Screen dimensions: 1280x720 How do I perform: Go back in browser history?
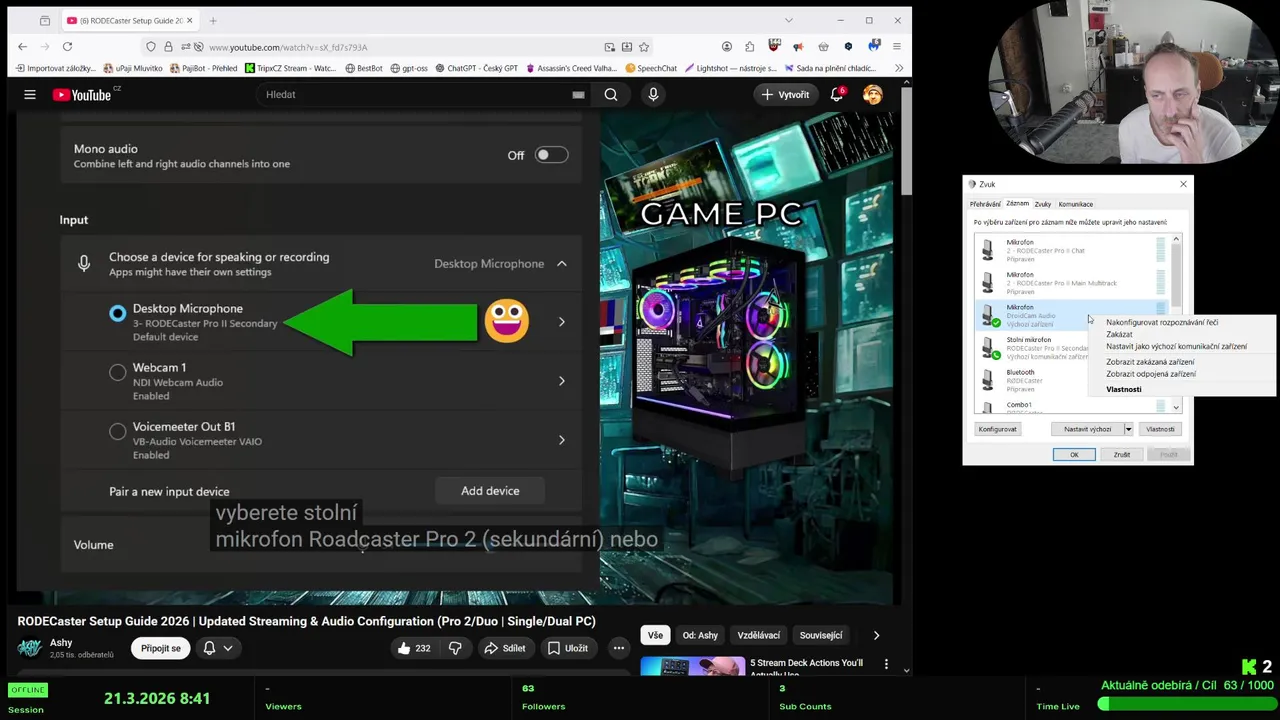click(x=23, y=47)
